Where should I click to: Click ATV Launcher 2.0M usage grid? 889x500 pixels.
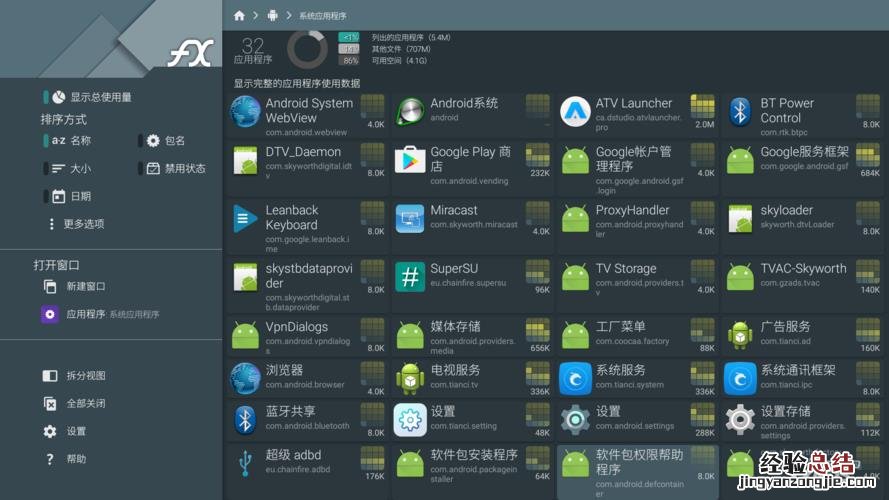702,107
